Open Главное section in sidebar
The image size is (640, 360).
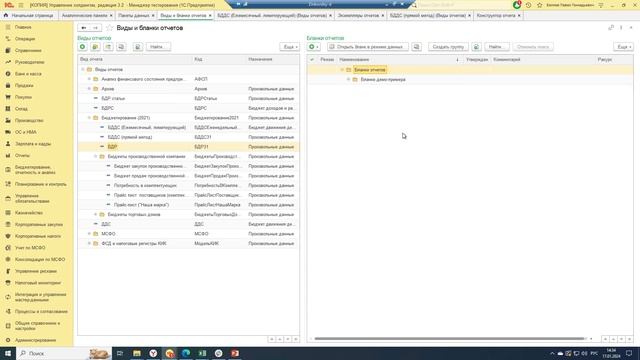23,27
